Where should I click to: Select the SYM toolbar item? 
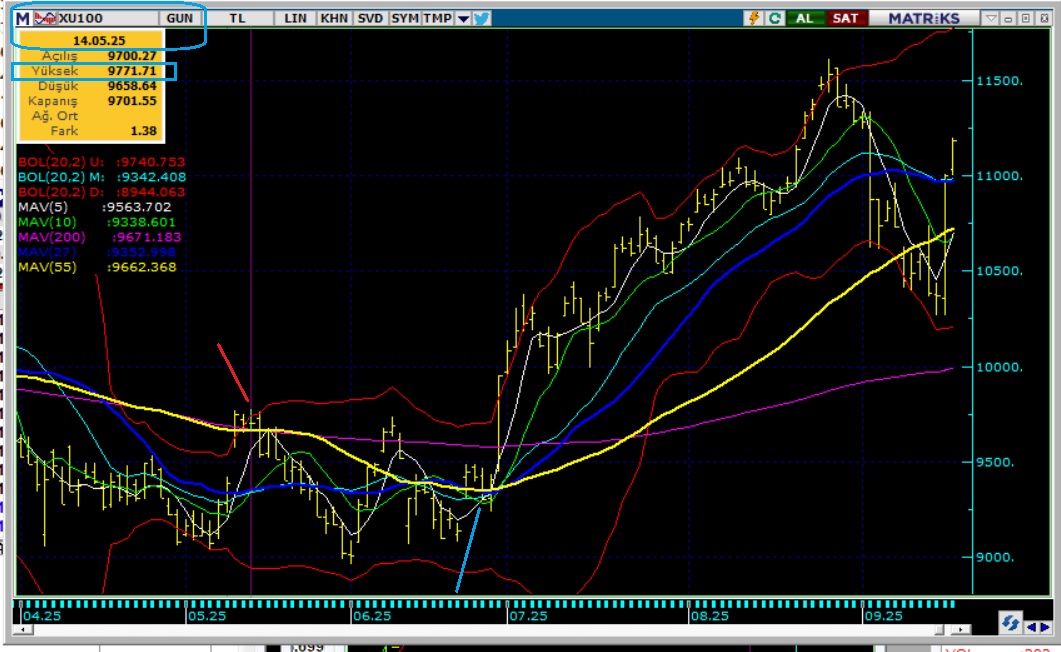tap(405, 18)
